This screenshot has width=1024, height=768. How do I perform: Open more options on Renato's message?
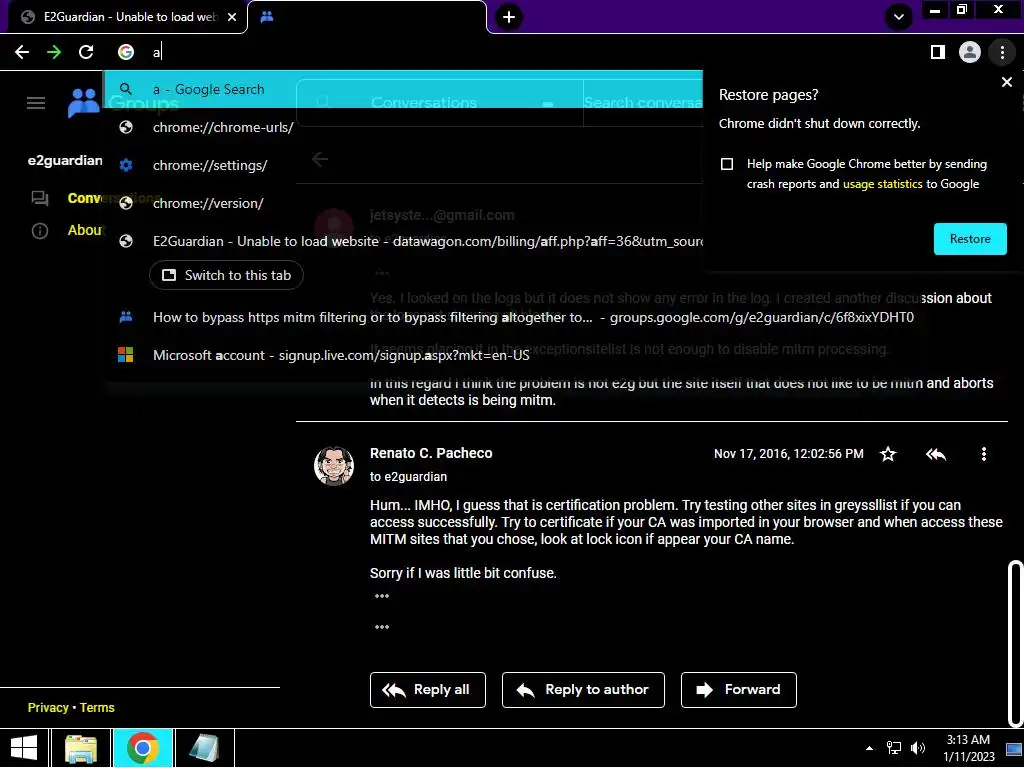tap(984, 454)
